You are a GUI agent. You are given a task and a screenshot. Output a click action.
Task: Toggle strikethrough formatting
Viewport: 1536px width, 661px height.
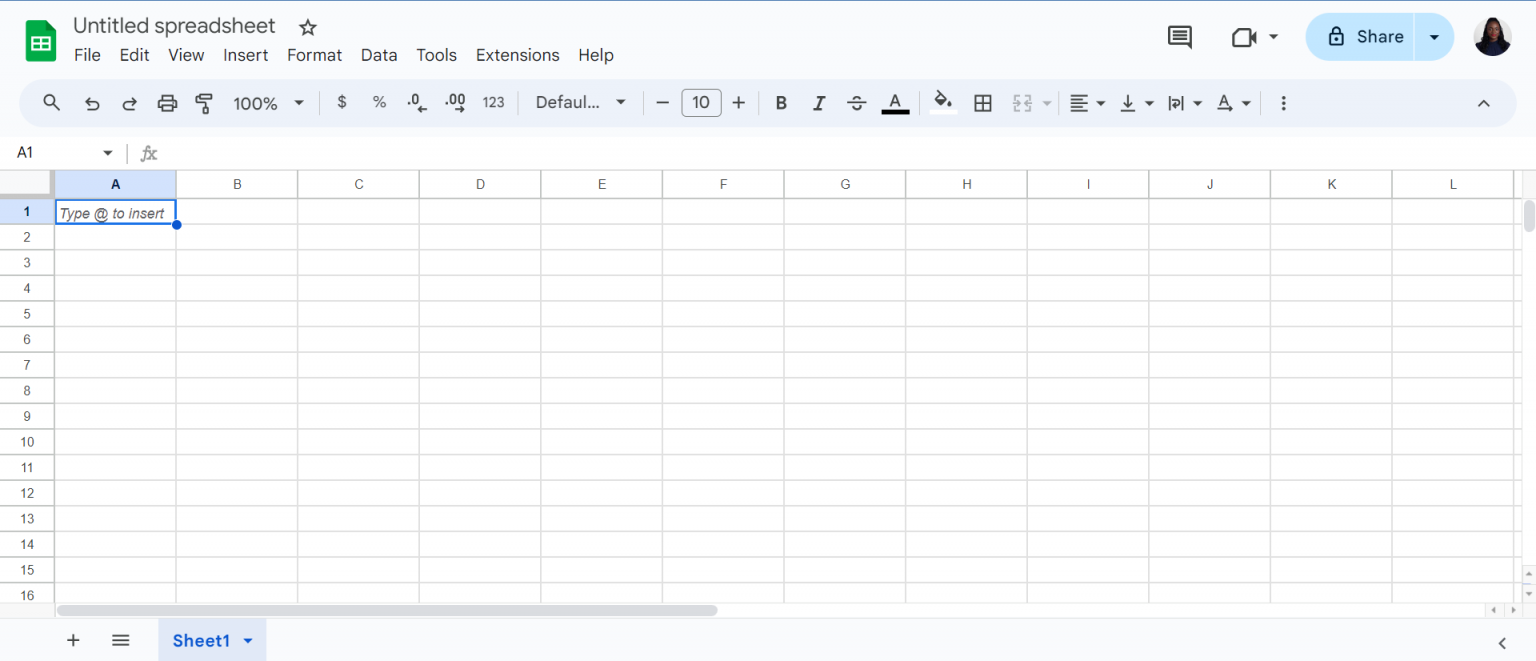(857, 102)
